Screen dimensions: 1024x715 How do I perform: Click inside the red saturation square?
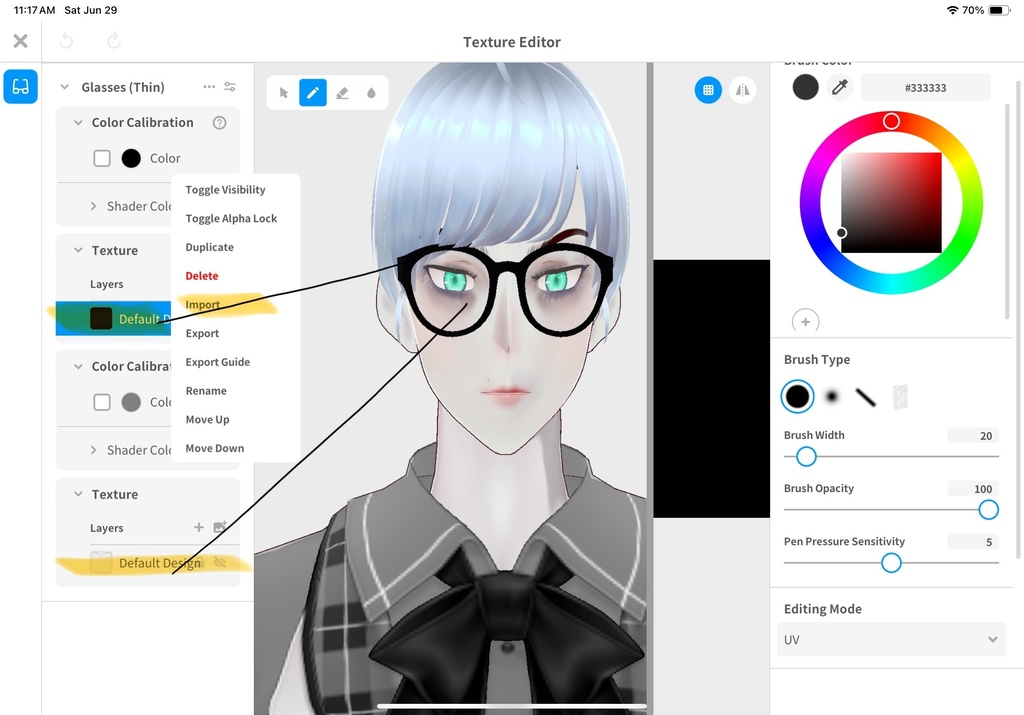[x=891, y=202]
